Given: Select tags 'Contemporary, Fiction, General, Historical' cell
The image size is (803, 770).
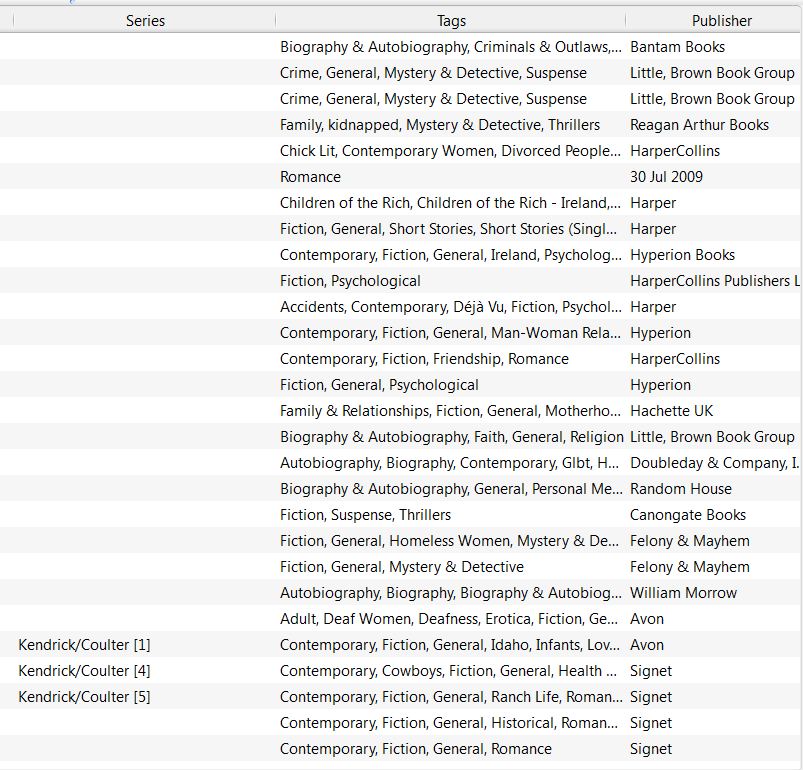Looking at the screenshot, I should [x=449, y=723].
